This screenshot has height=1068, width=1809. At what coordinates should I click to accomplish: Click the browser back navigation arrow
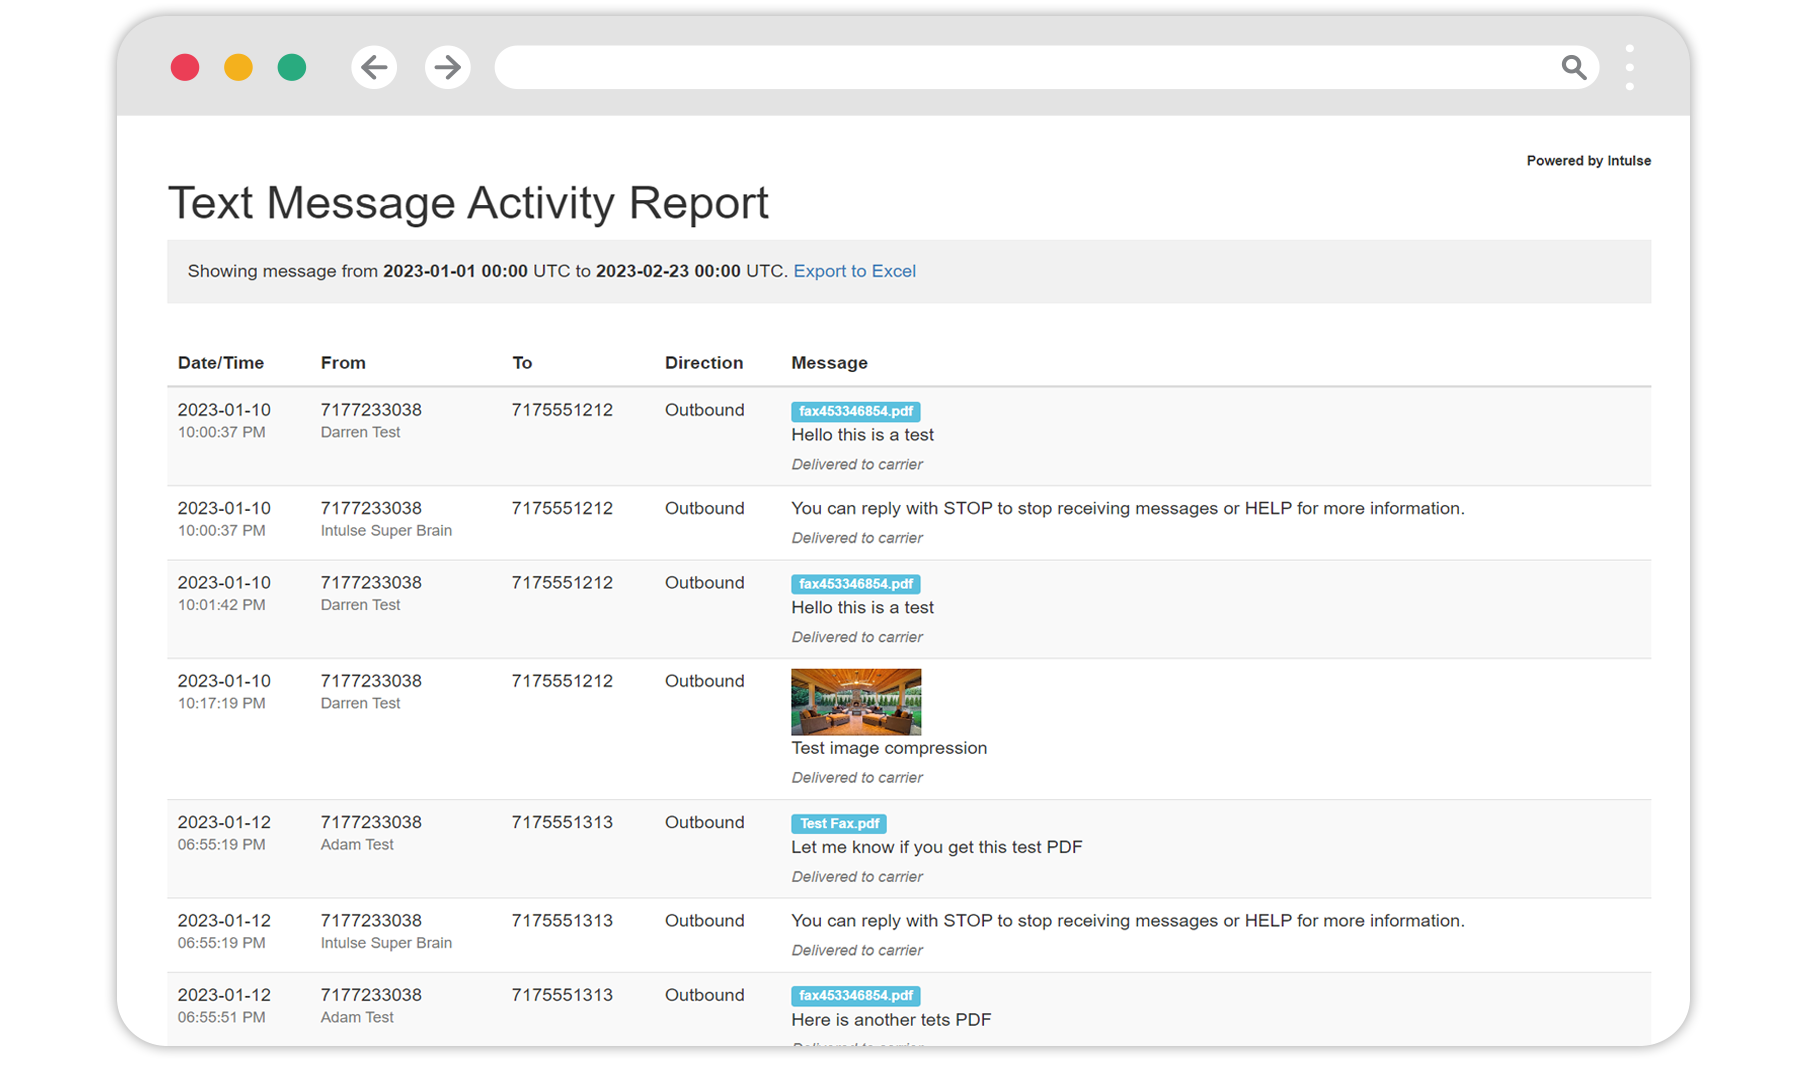(x=374, y=67)
